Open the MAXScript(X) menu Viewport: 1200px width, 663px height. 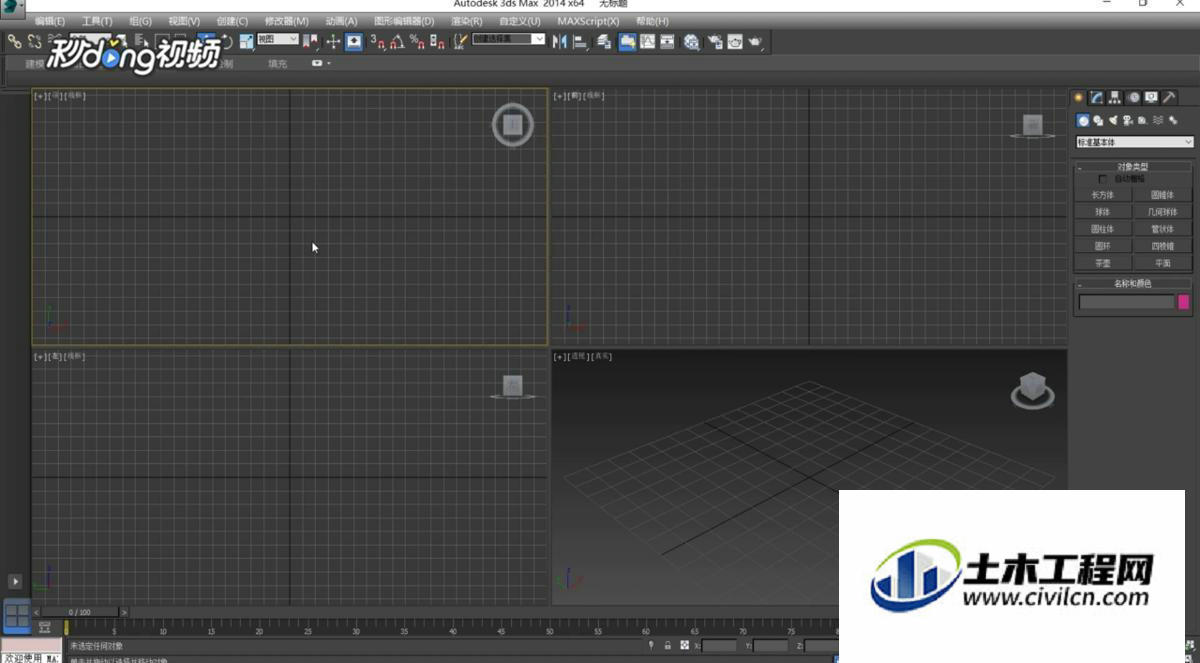click(x=588, y=21)
